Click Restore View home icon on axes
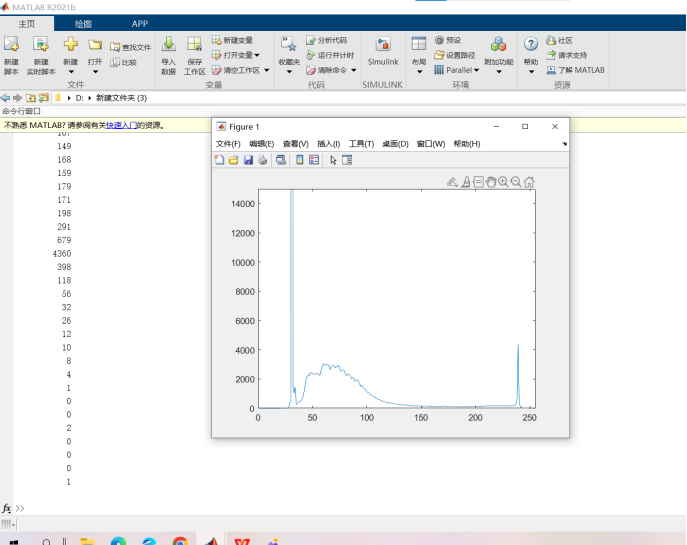 point(529,182)
